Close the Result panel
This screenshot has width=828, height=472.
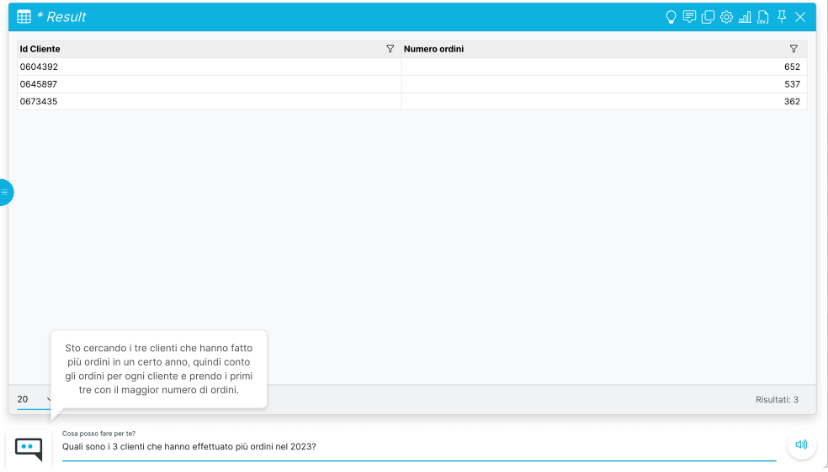800,17
